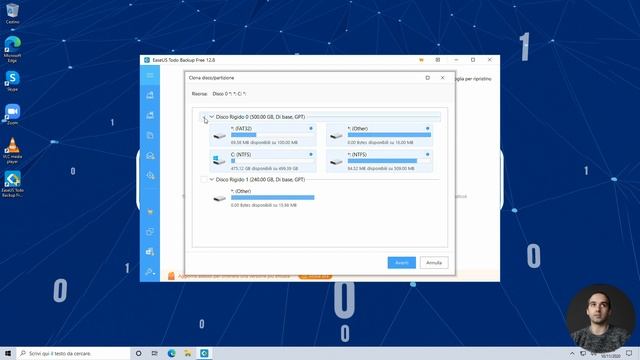The width and height of the screenshot is (640, 360).
Task: Select the drive icon under Disco Rigido 1
Action: [219, 198]
